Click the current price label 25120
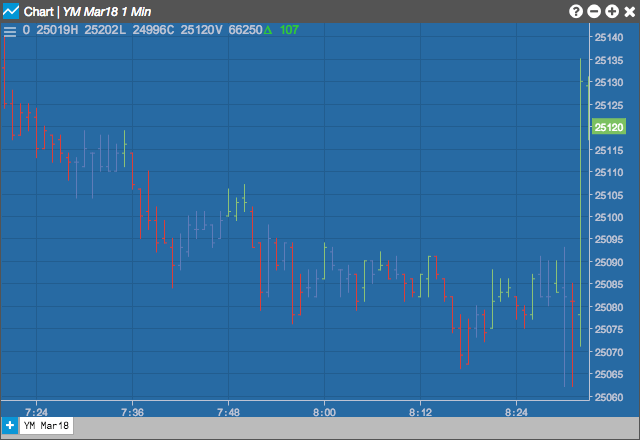Image resolution: width=640 pixels, height=440 pixels. [609, 127]
